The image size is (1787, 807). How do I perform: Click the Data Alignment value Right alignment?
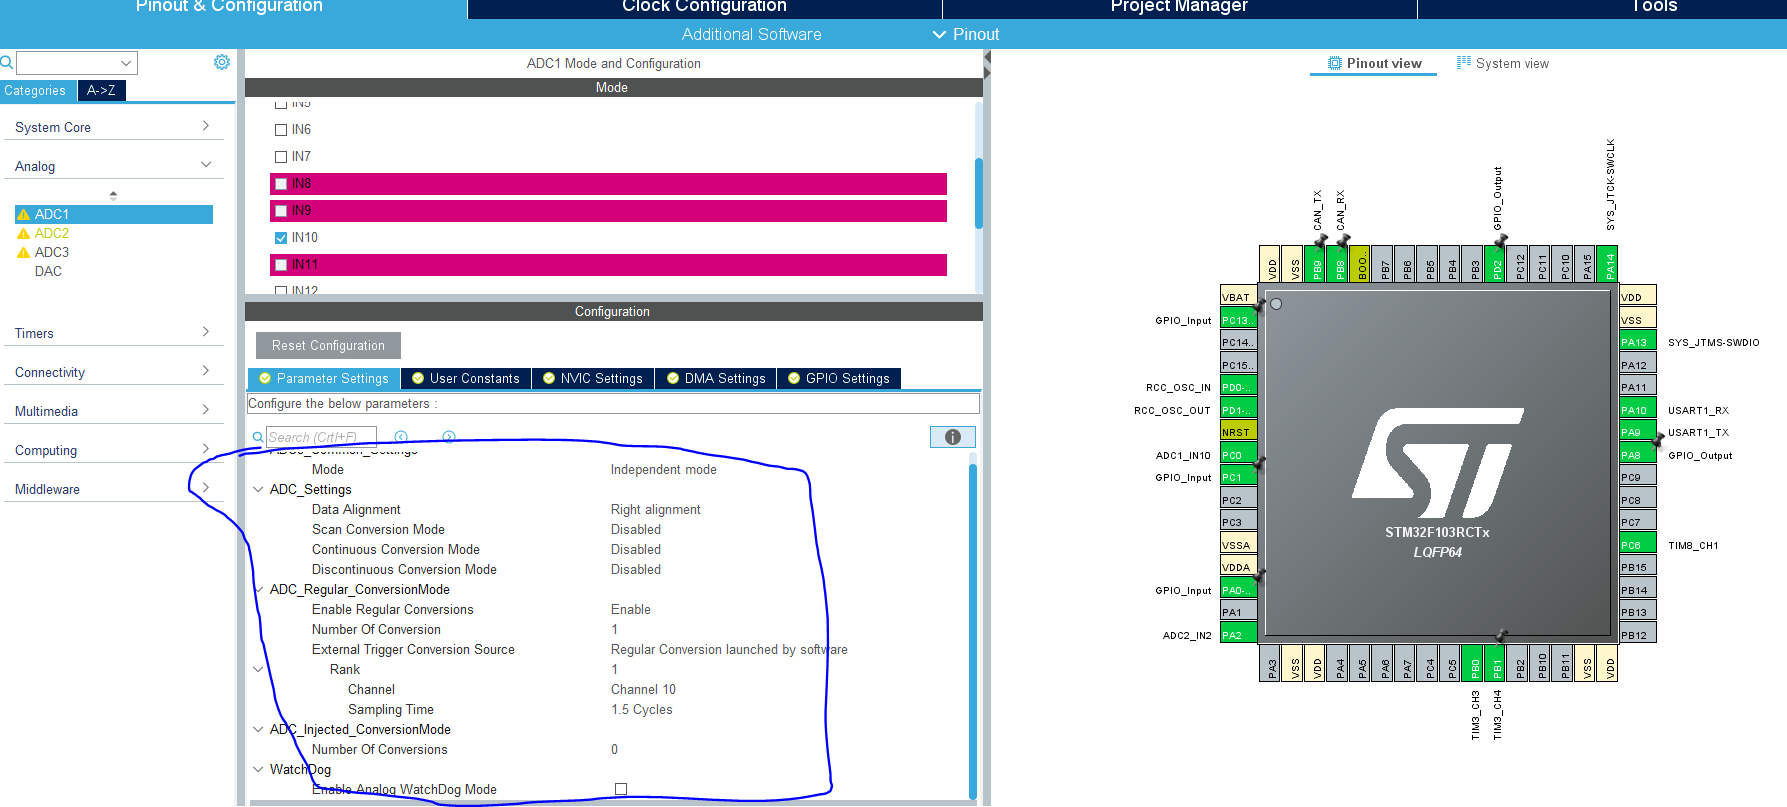point(655,509)
